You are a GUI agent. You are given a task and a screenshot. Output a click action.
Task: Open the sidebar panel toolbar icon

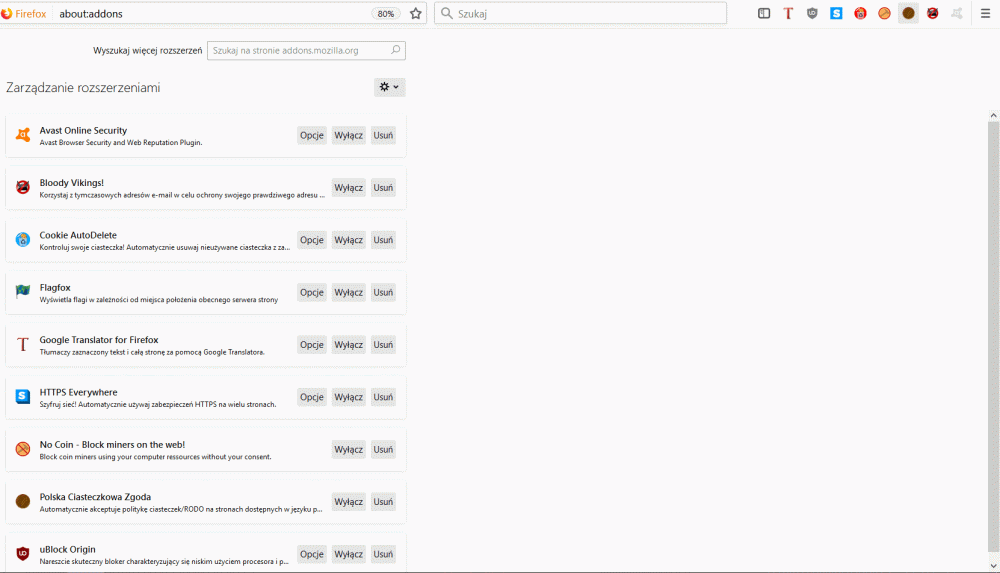764,13
